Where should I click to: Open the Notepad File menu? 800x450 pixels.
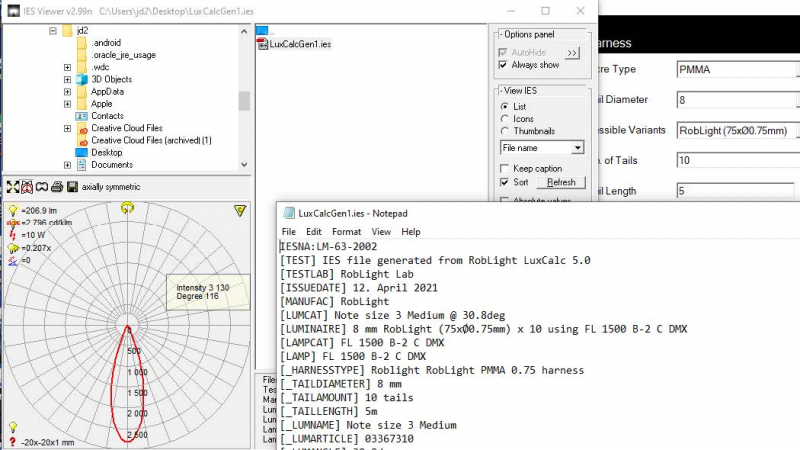click(289, 232)
